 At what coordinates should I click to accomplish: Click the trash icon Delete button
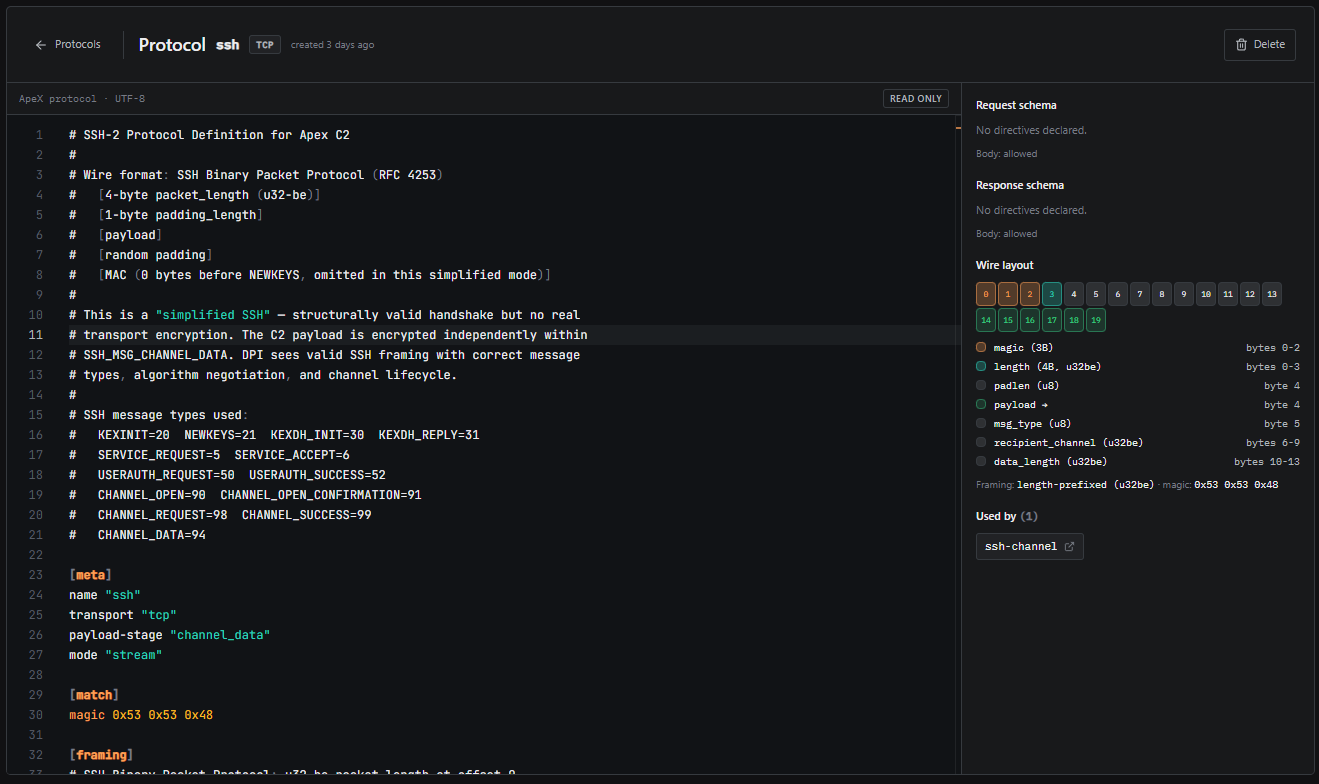point(1260,45)
